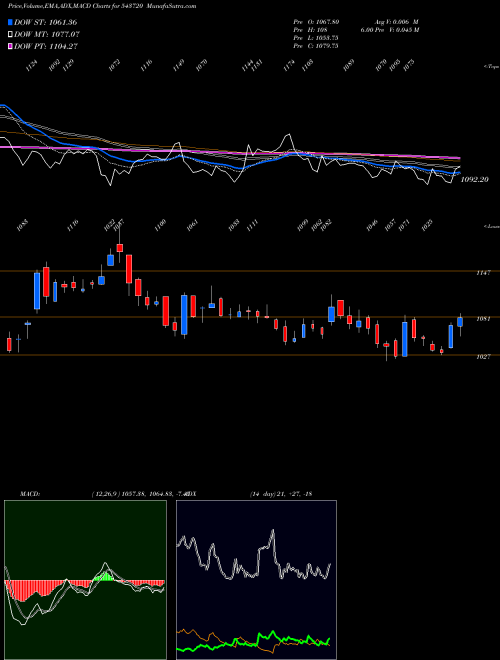Image resolution: width=500 pixels, height=660 pixels.
Task: Select the DOW PT: 1104.27 label
Action: (x=46, y=46)
